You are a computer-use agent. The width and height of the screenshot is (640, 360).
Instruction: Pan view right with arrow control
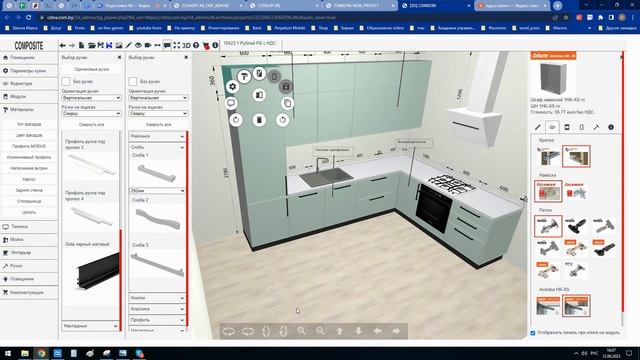(x=396, y=331)
